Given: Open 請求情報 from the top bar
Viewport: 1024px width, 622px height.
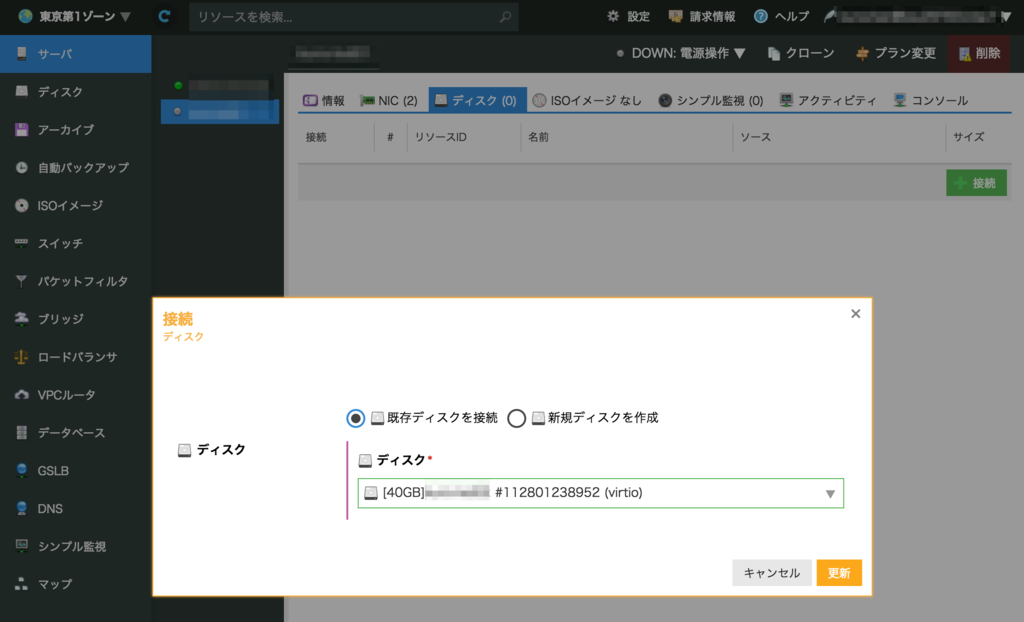Looking at the screenshot, I should tap(702, 17).
